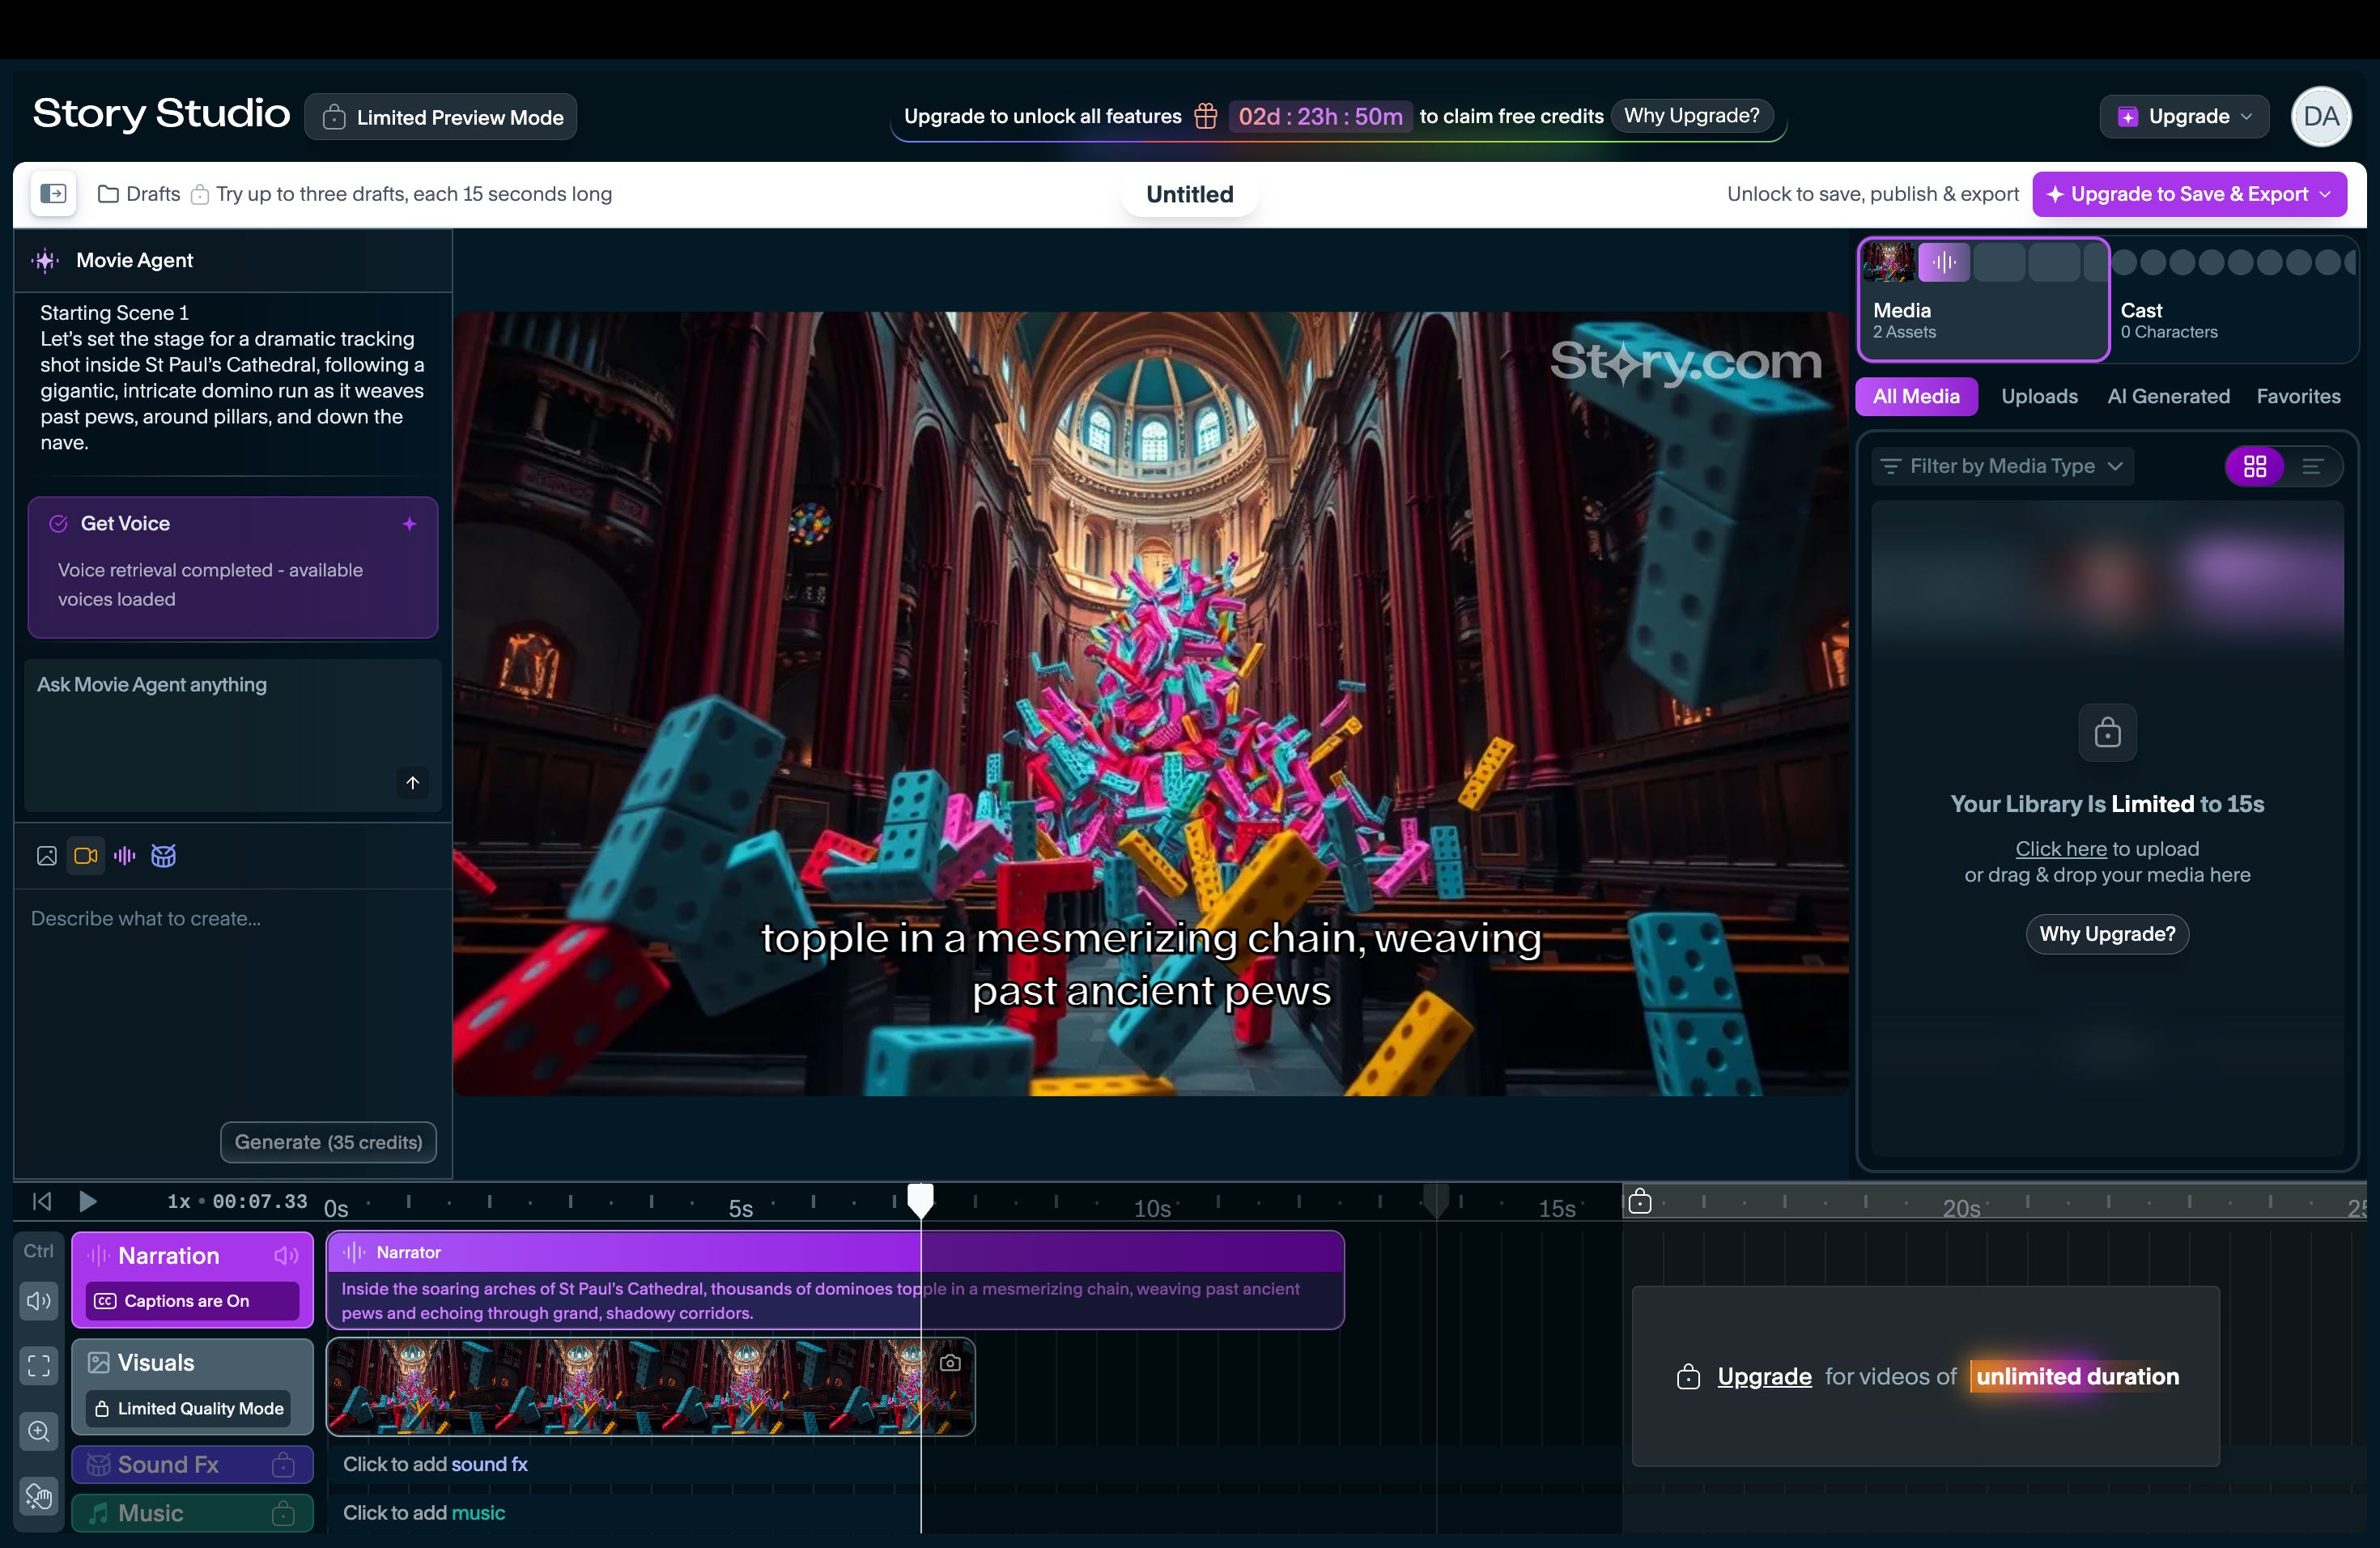Click the camera snapshot icon on visuals clip
This screenshot has height=1548, width=2380.
(x=950, y=1362)
